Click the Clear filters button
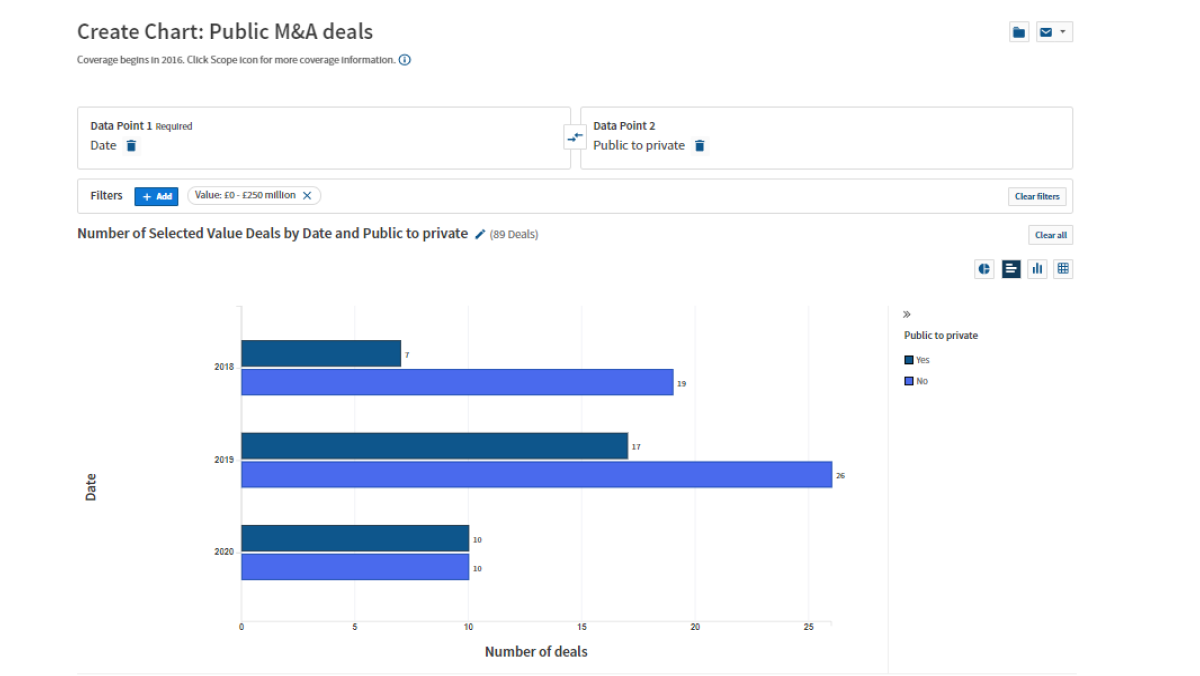1200x676 pixels. coord(1037,197)
